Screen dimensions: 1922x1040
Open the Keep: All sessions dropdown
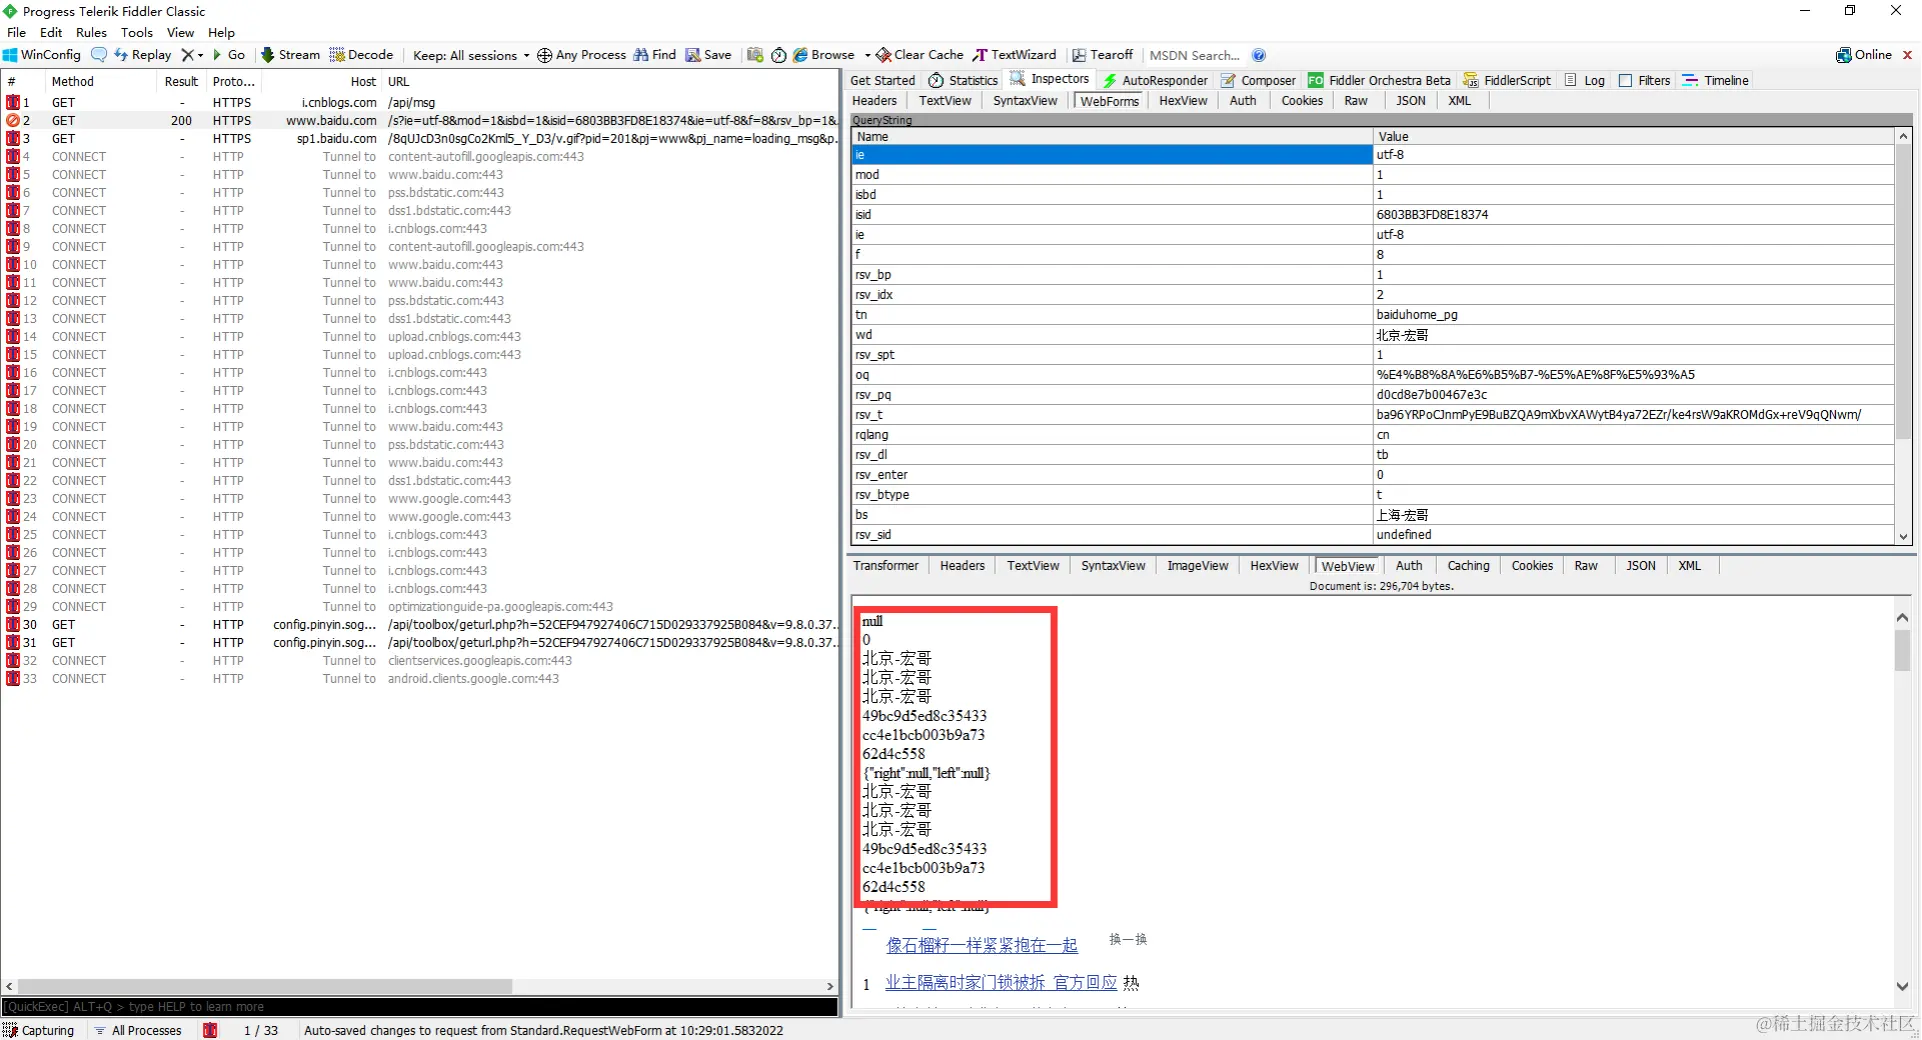(x=471, y=55)
